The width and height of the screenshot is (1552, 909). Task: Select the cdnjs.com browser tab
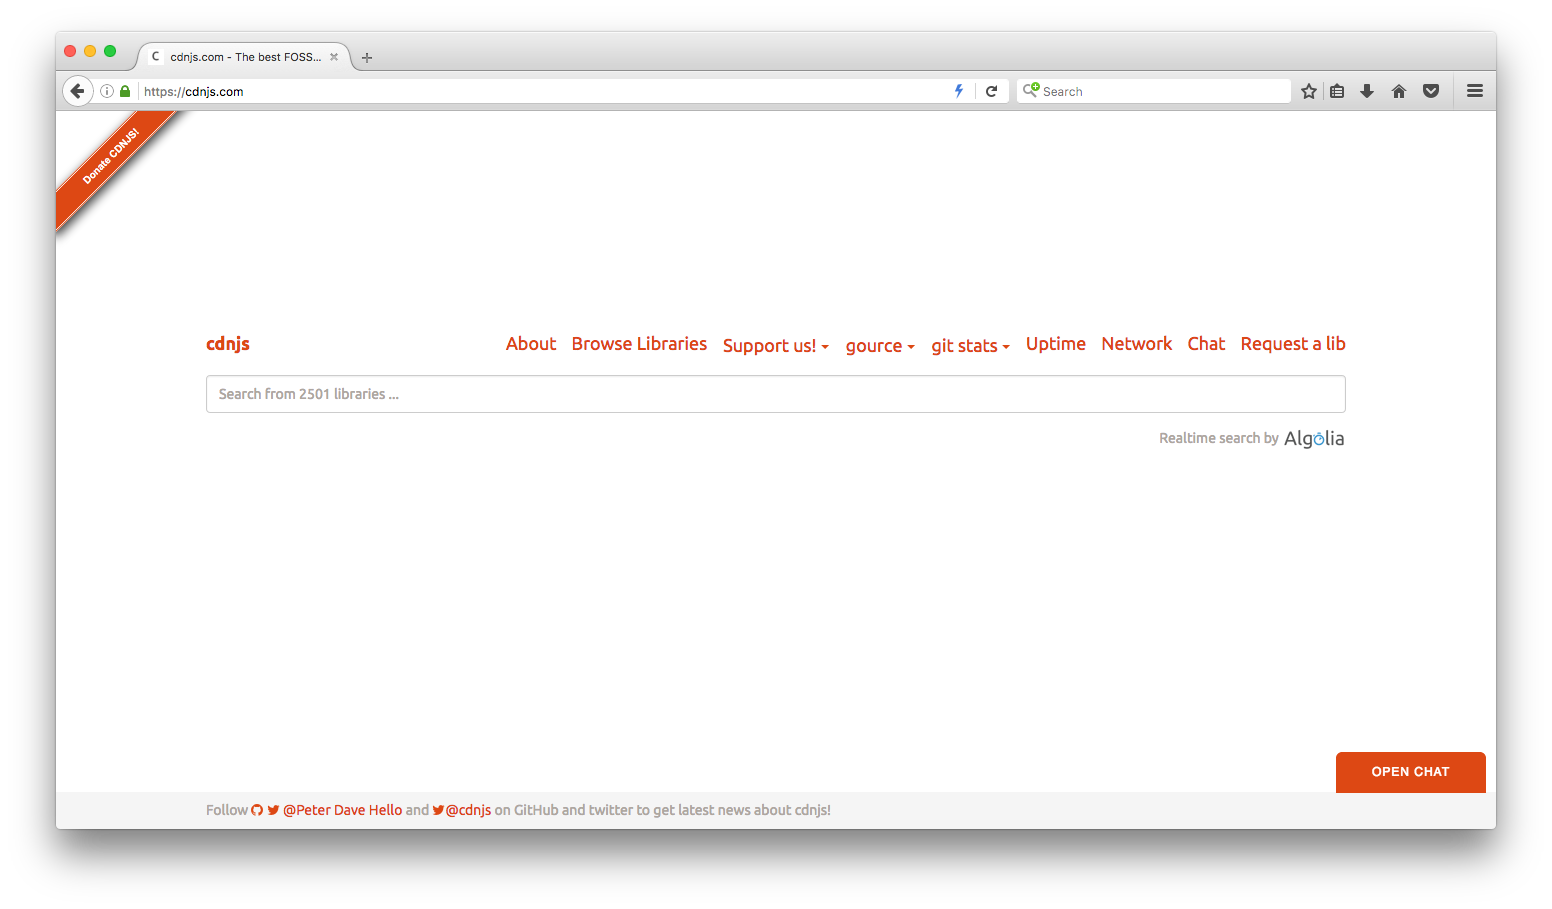[244, 57]
